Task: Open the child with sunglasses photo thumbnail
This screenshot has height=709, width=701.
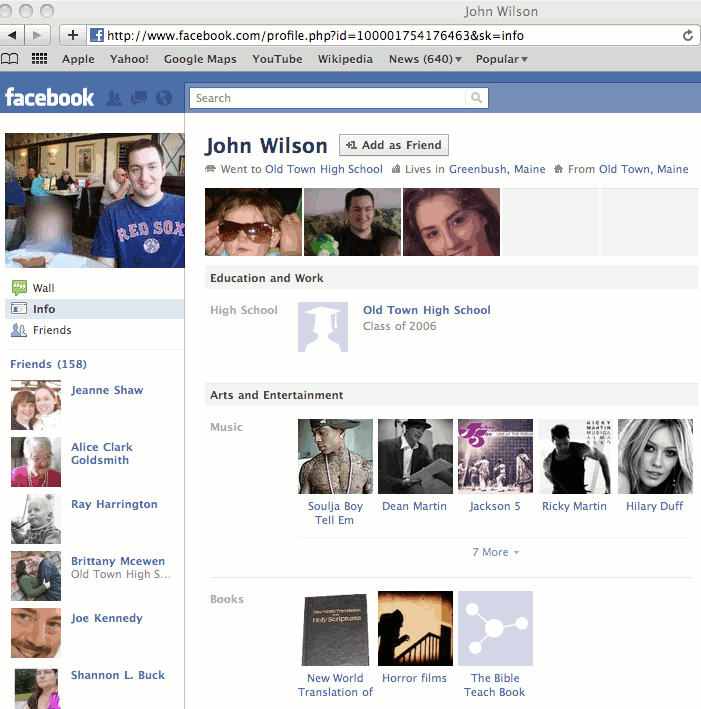Action: click(253, 222)
